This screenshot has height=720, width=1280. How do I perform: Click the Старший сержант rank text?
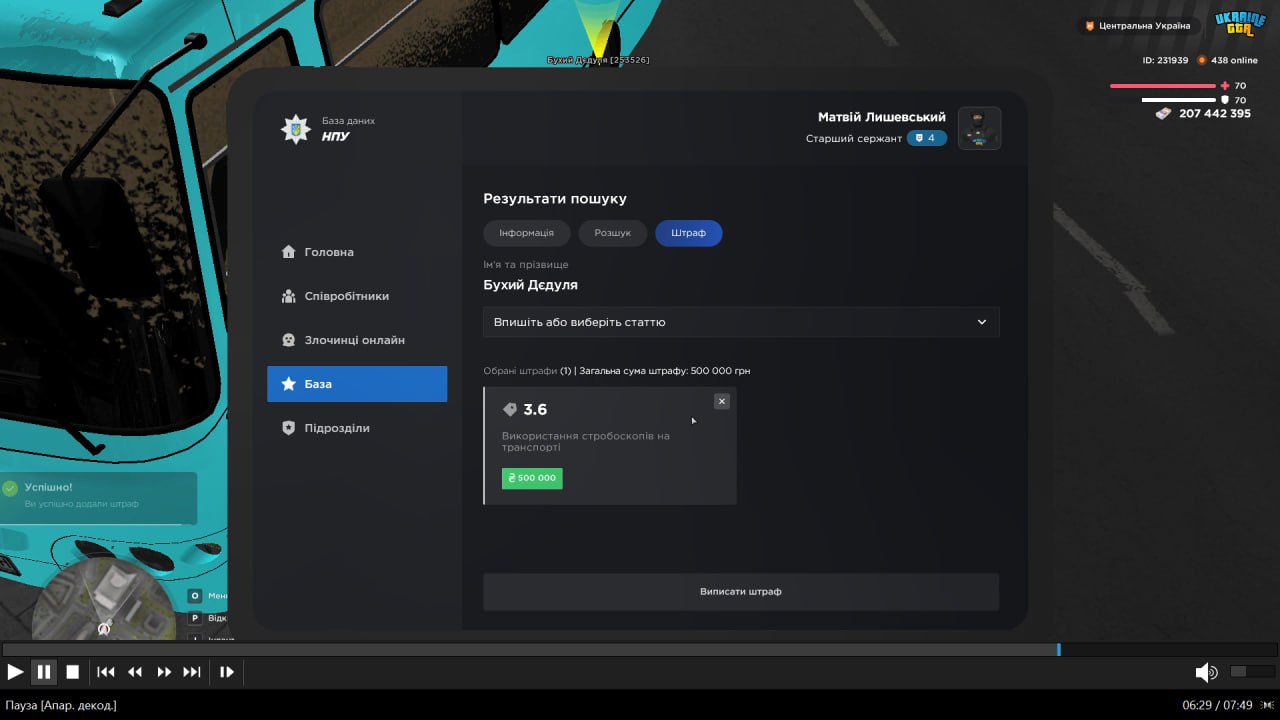pos(854,139)
